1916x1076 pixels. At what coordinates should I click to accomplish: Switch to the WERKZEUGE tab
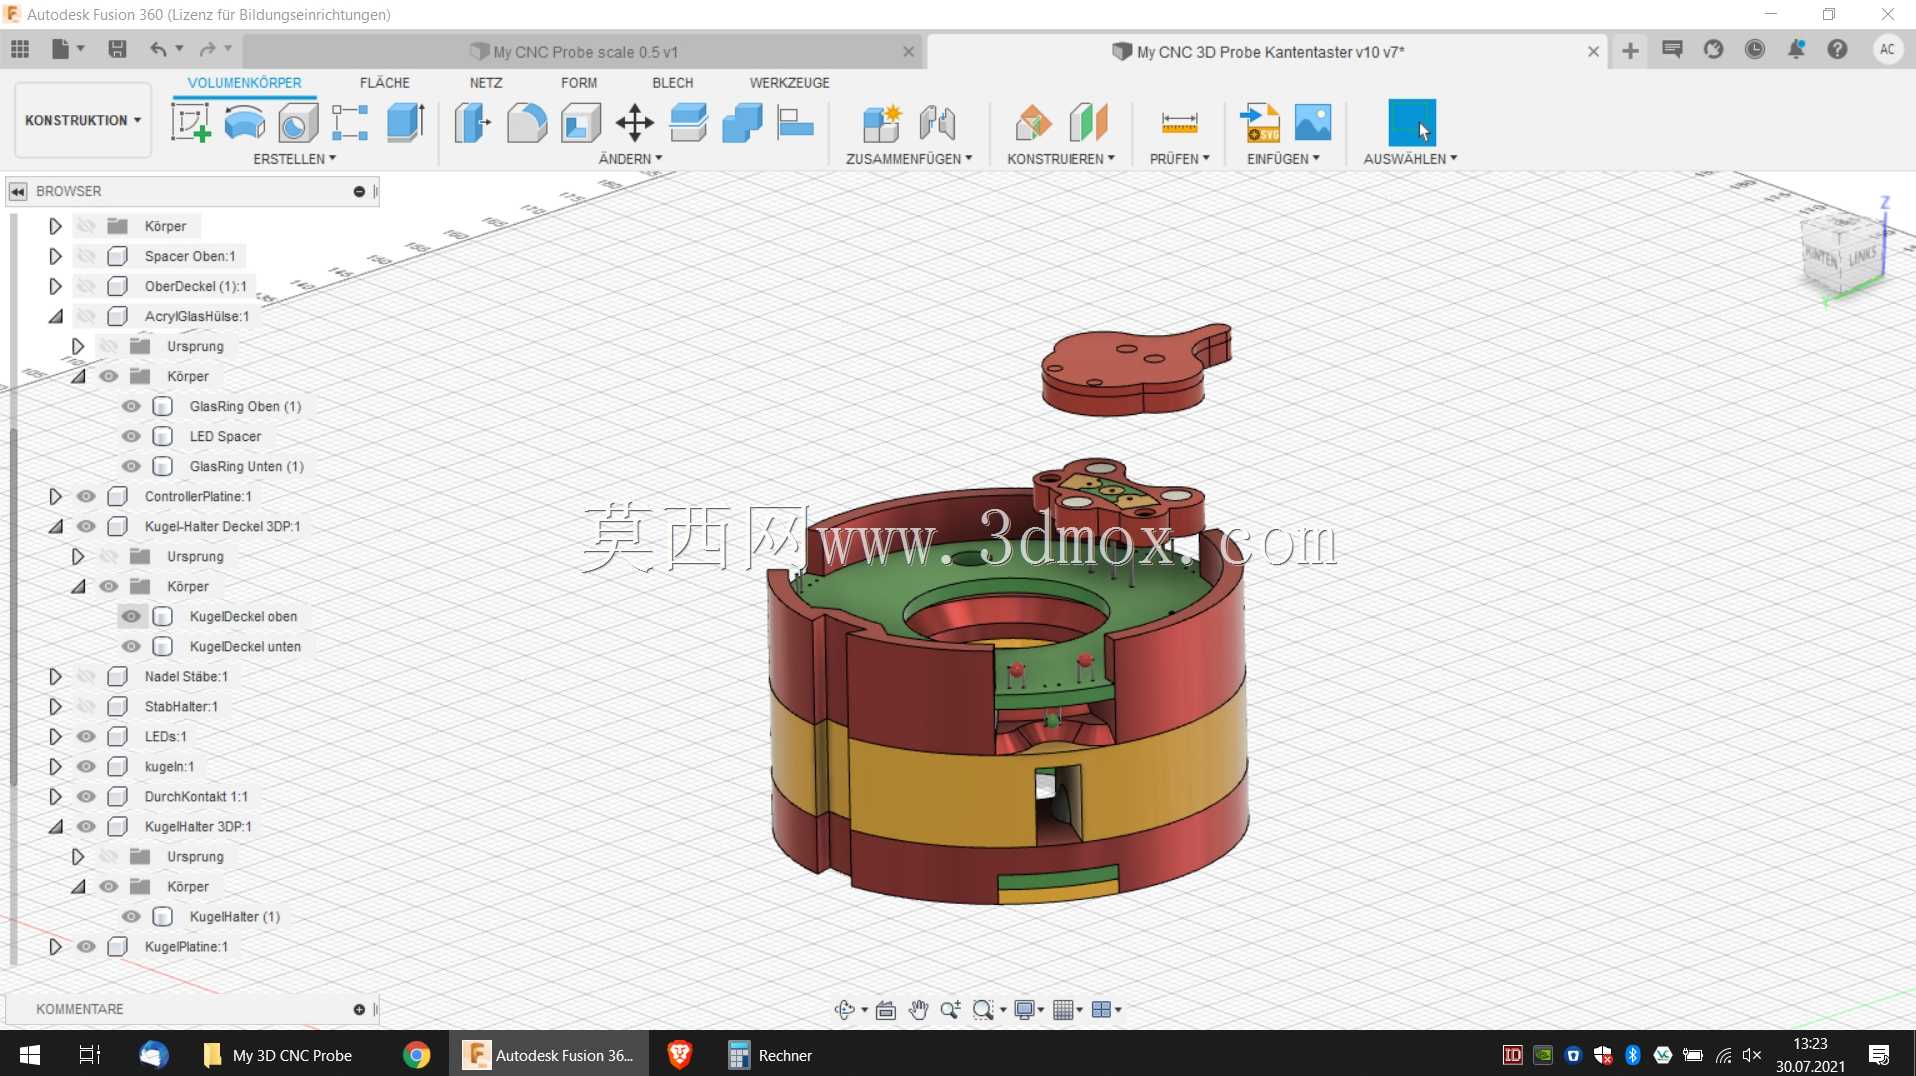pyautogui.click(x=789, y=83)
